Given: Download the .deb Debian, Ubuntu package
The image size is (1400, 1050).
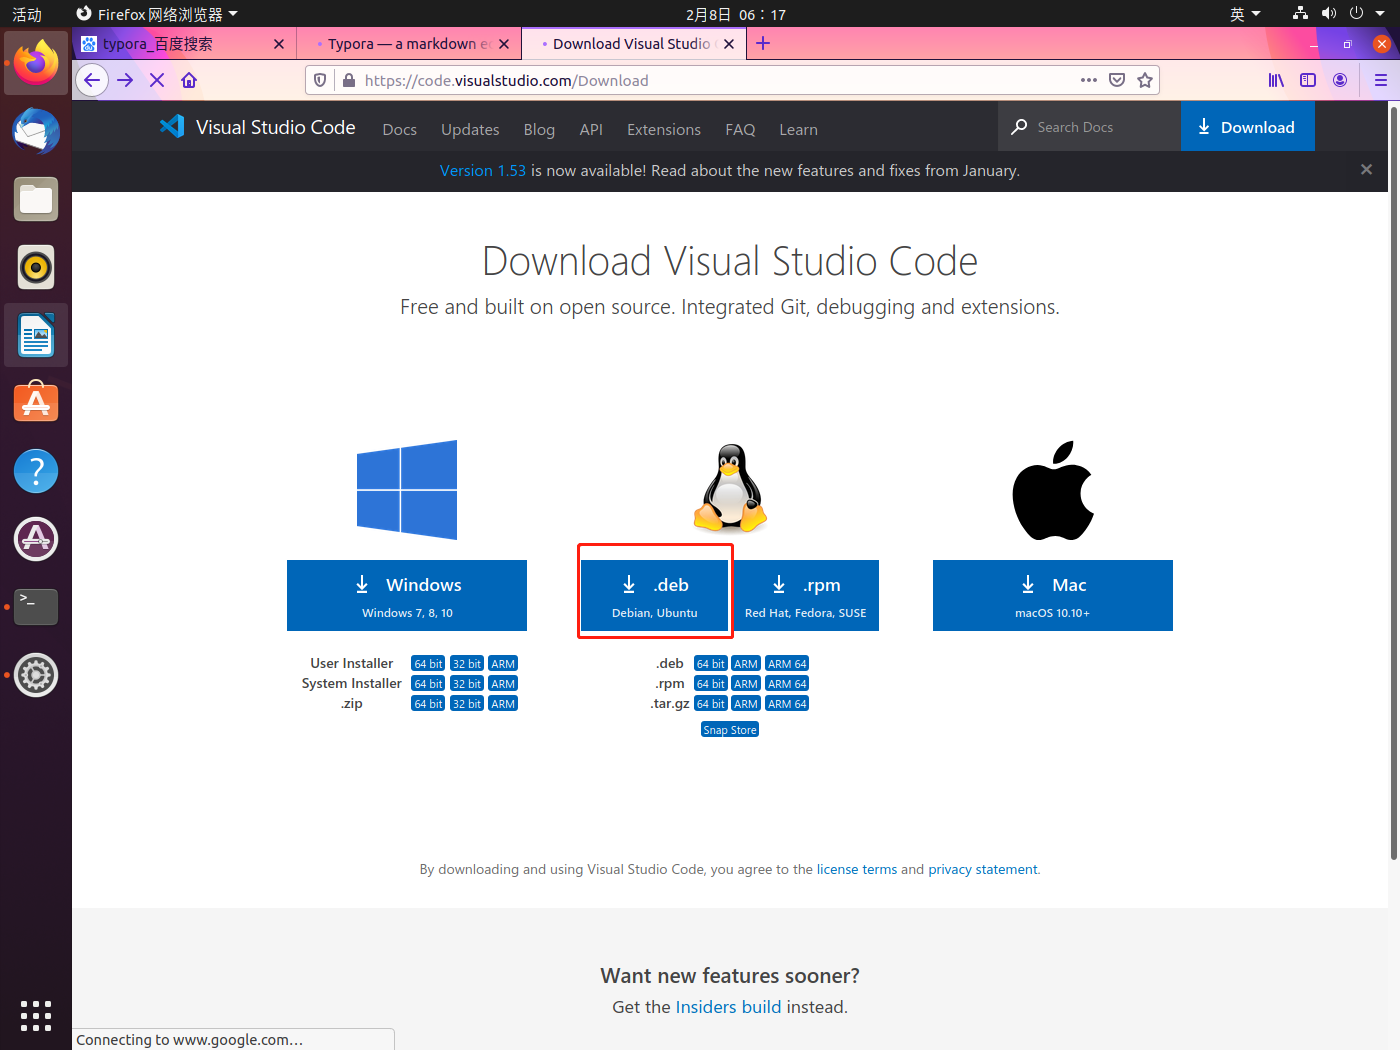Looking at the screenshot, I should (655, 595).
